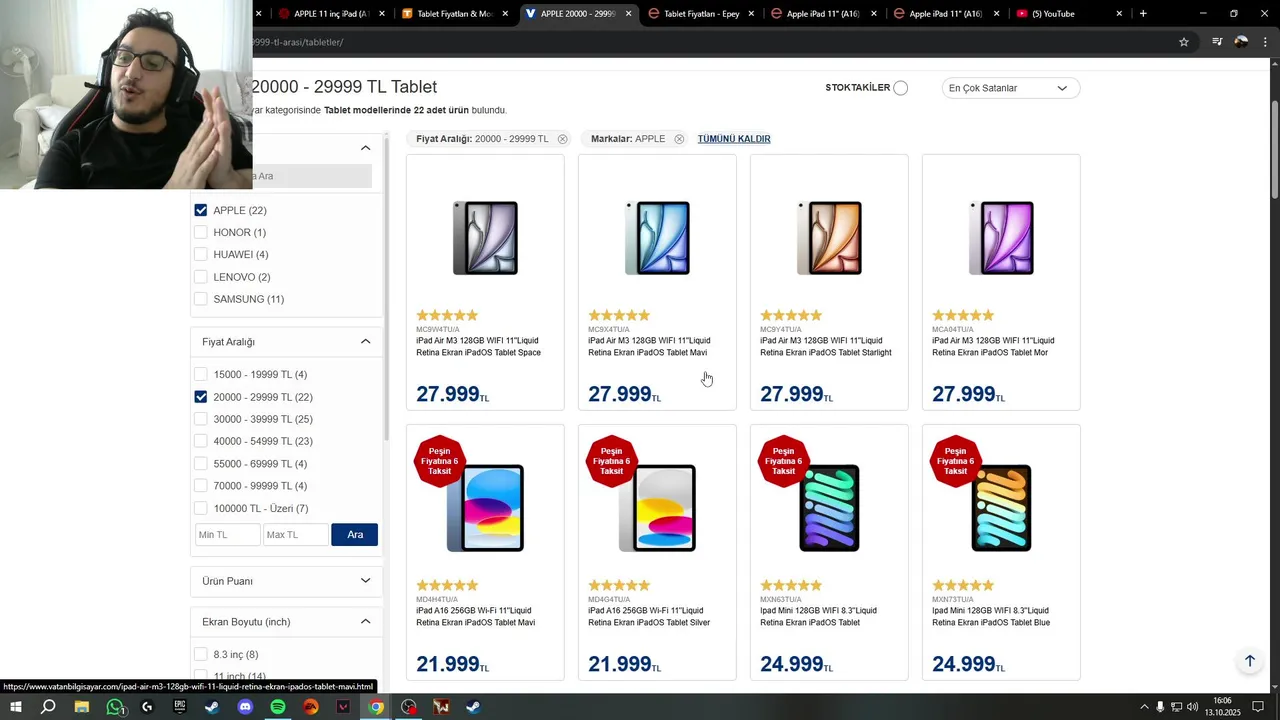Switch to the Tablet Fiyatları - Epey tab

pos(703,14)
